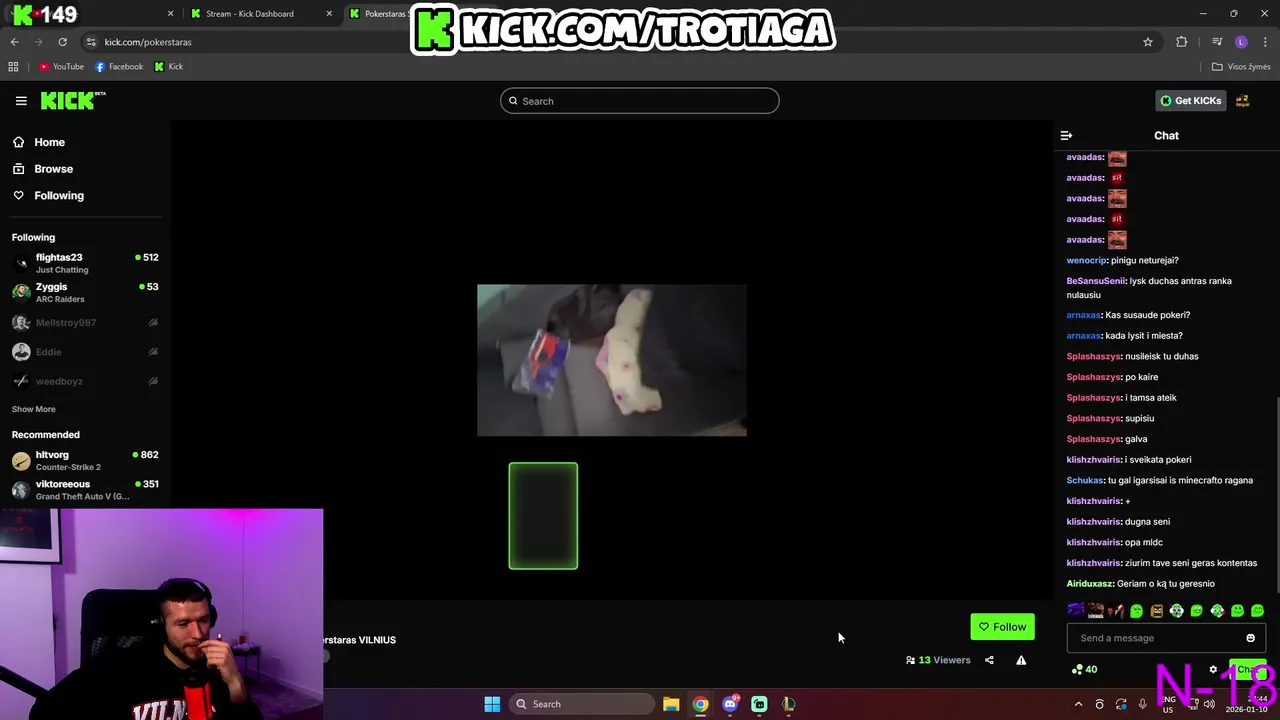This screenshot has width=1280, height=720.
Task: Report the stream using warning icon
Action: [1021, 660]
